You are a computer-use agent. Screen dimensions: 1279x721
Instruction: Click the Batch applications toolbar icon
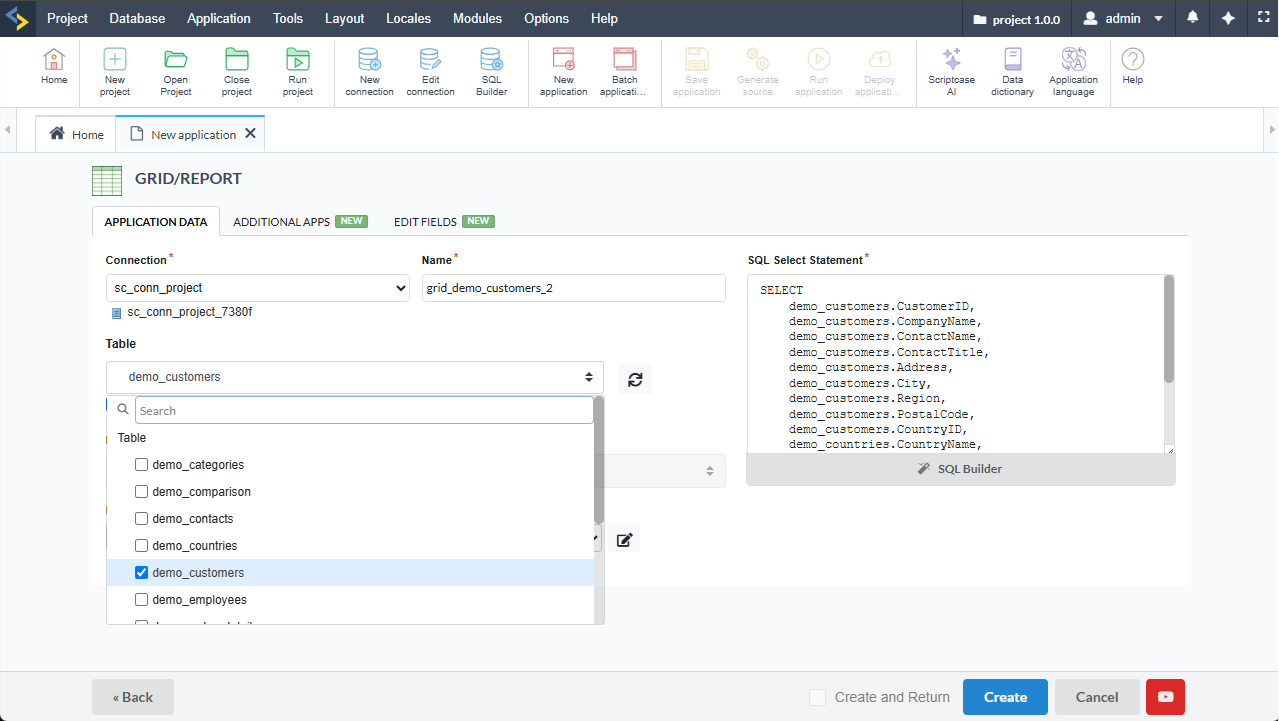coord(625,72)
